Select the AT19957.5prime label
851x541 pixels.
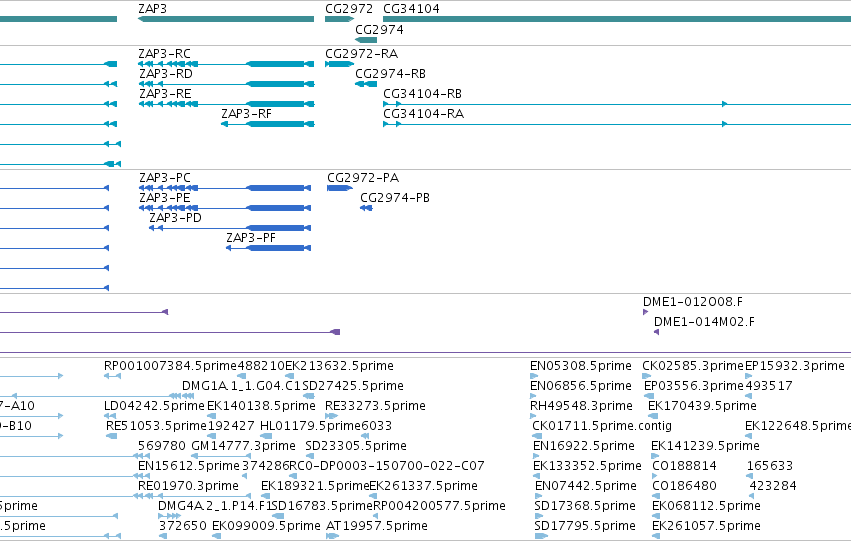(377, 526)
